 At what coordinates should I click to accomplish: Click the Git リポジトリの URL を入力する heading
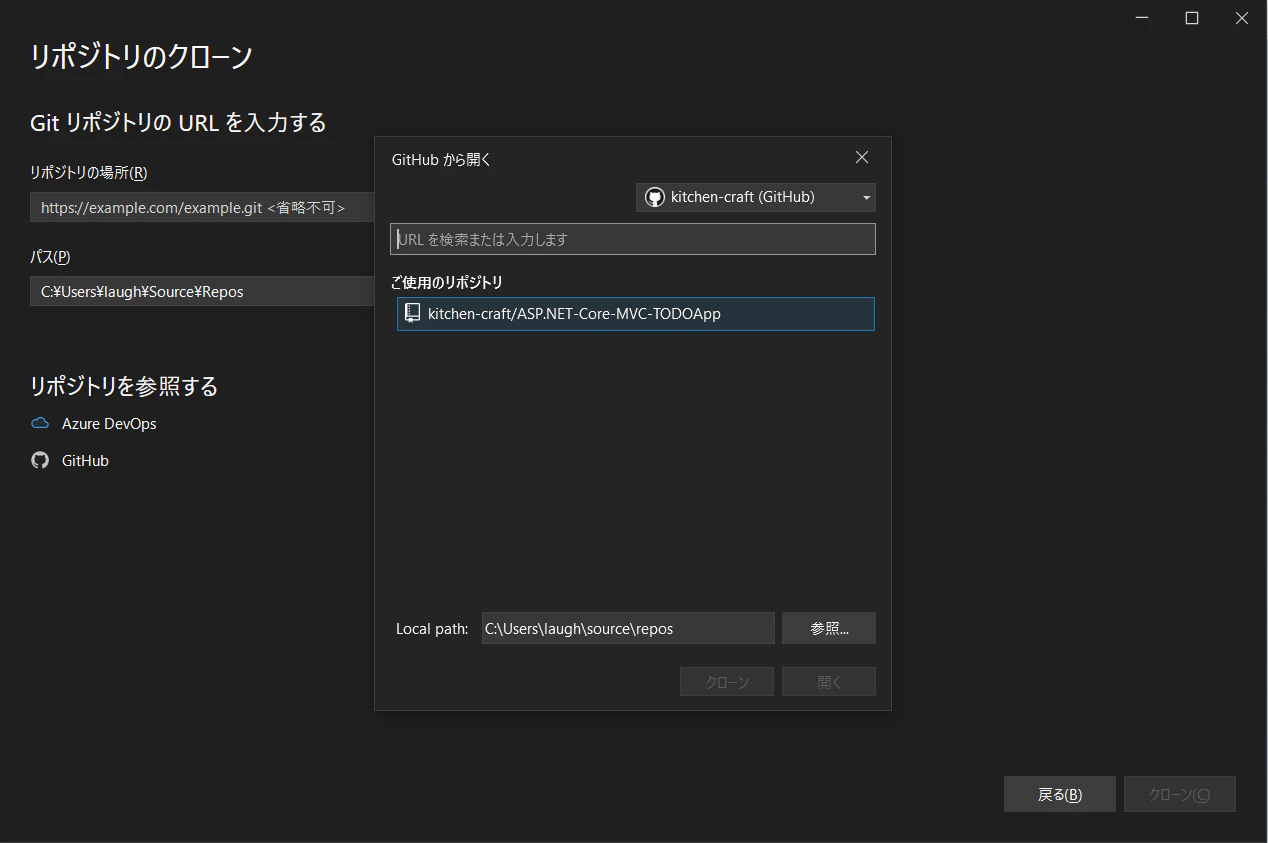[179, 122]
